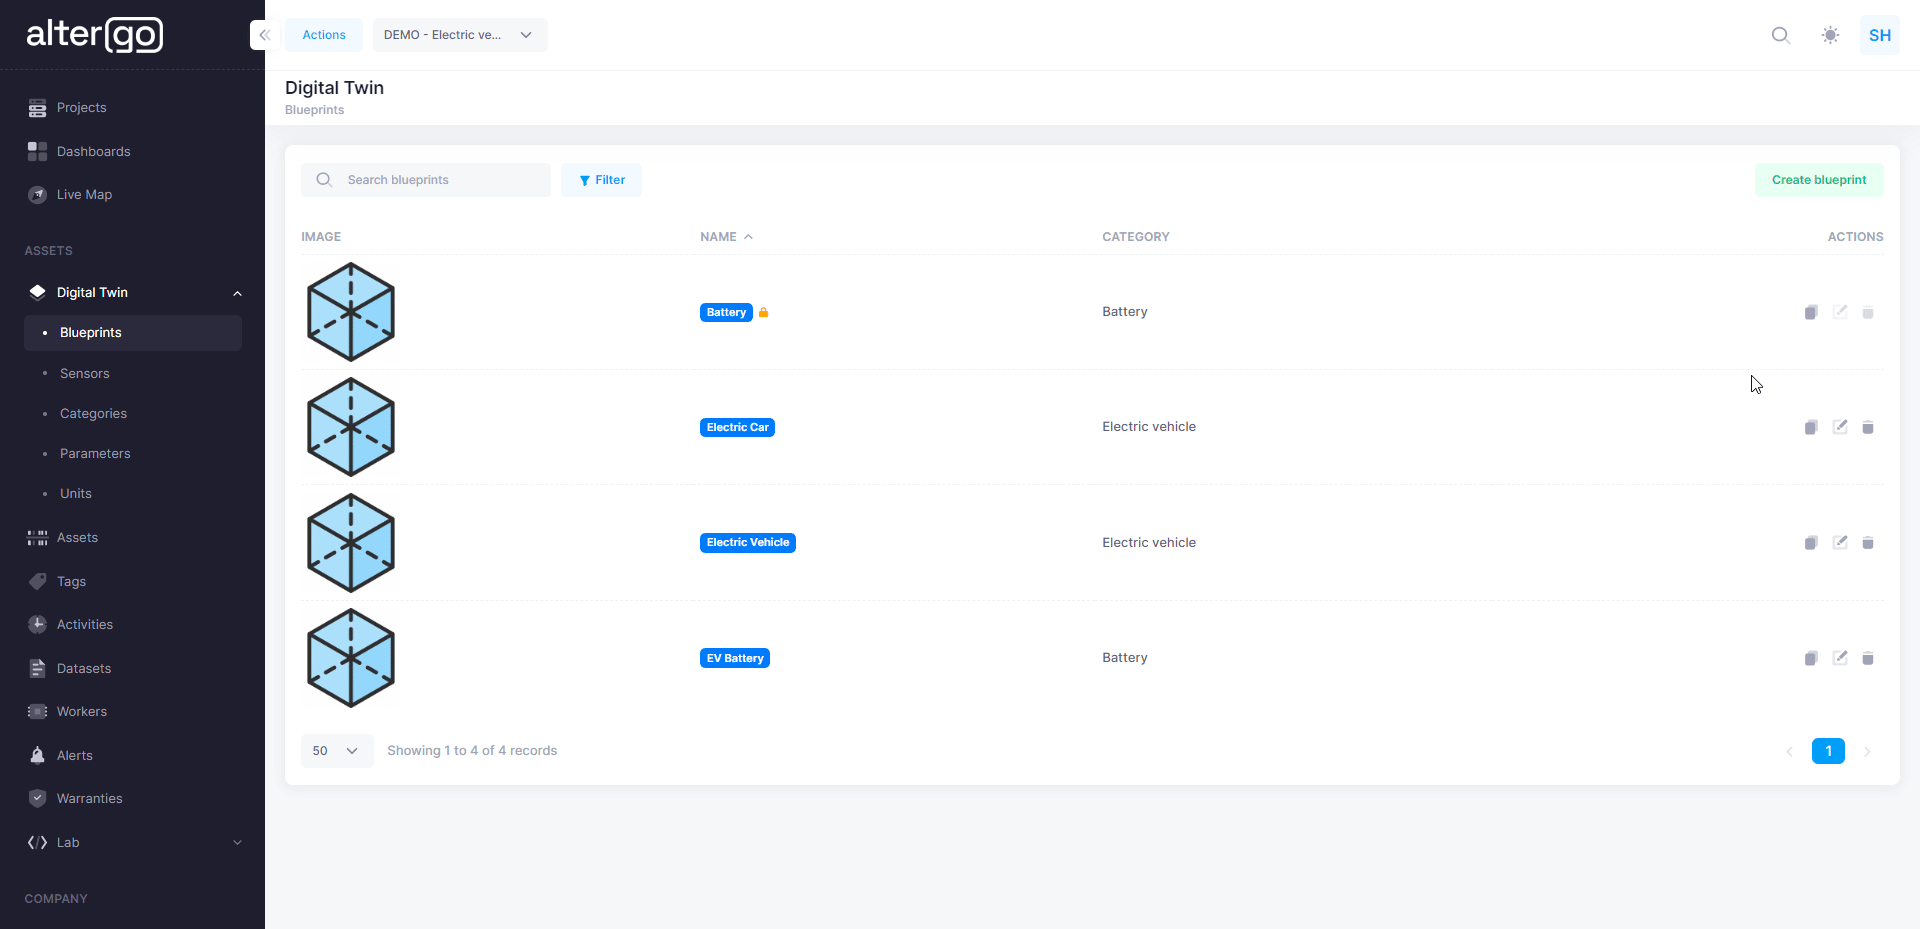Image resolution: width=1920 pixels, height=929 pixels.
Task: Click the Electric Car cube thumbnail
Action: (350, 427)
